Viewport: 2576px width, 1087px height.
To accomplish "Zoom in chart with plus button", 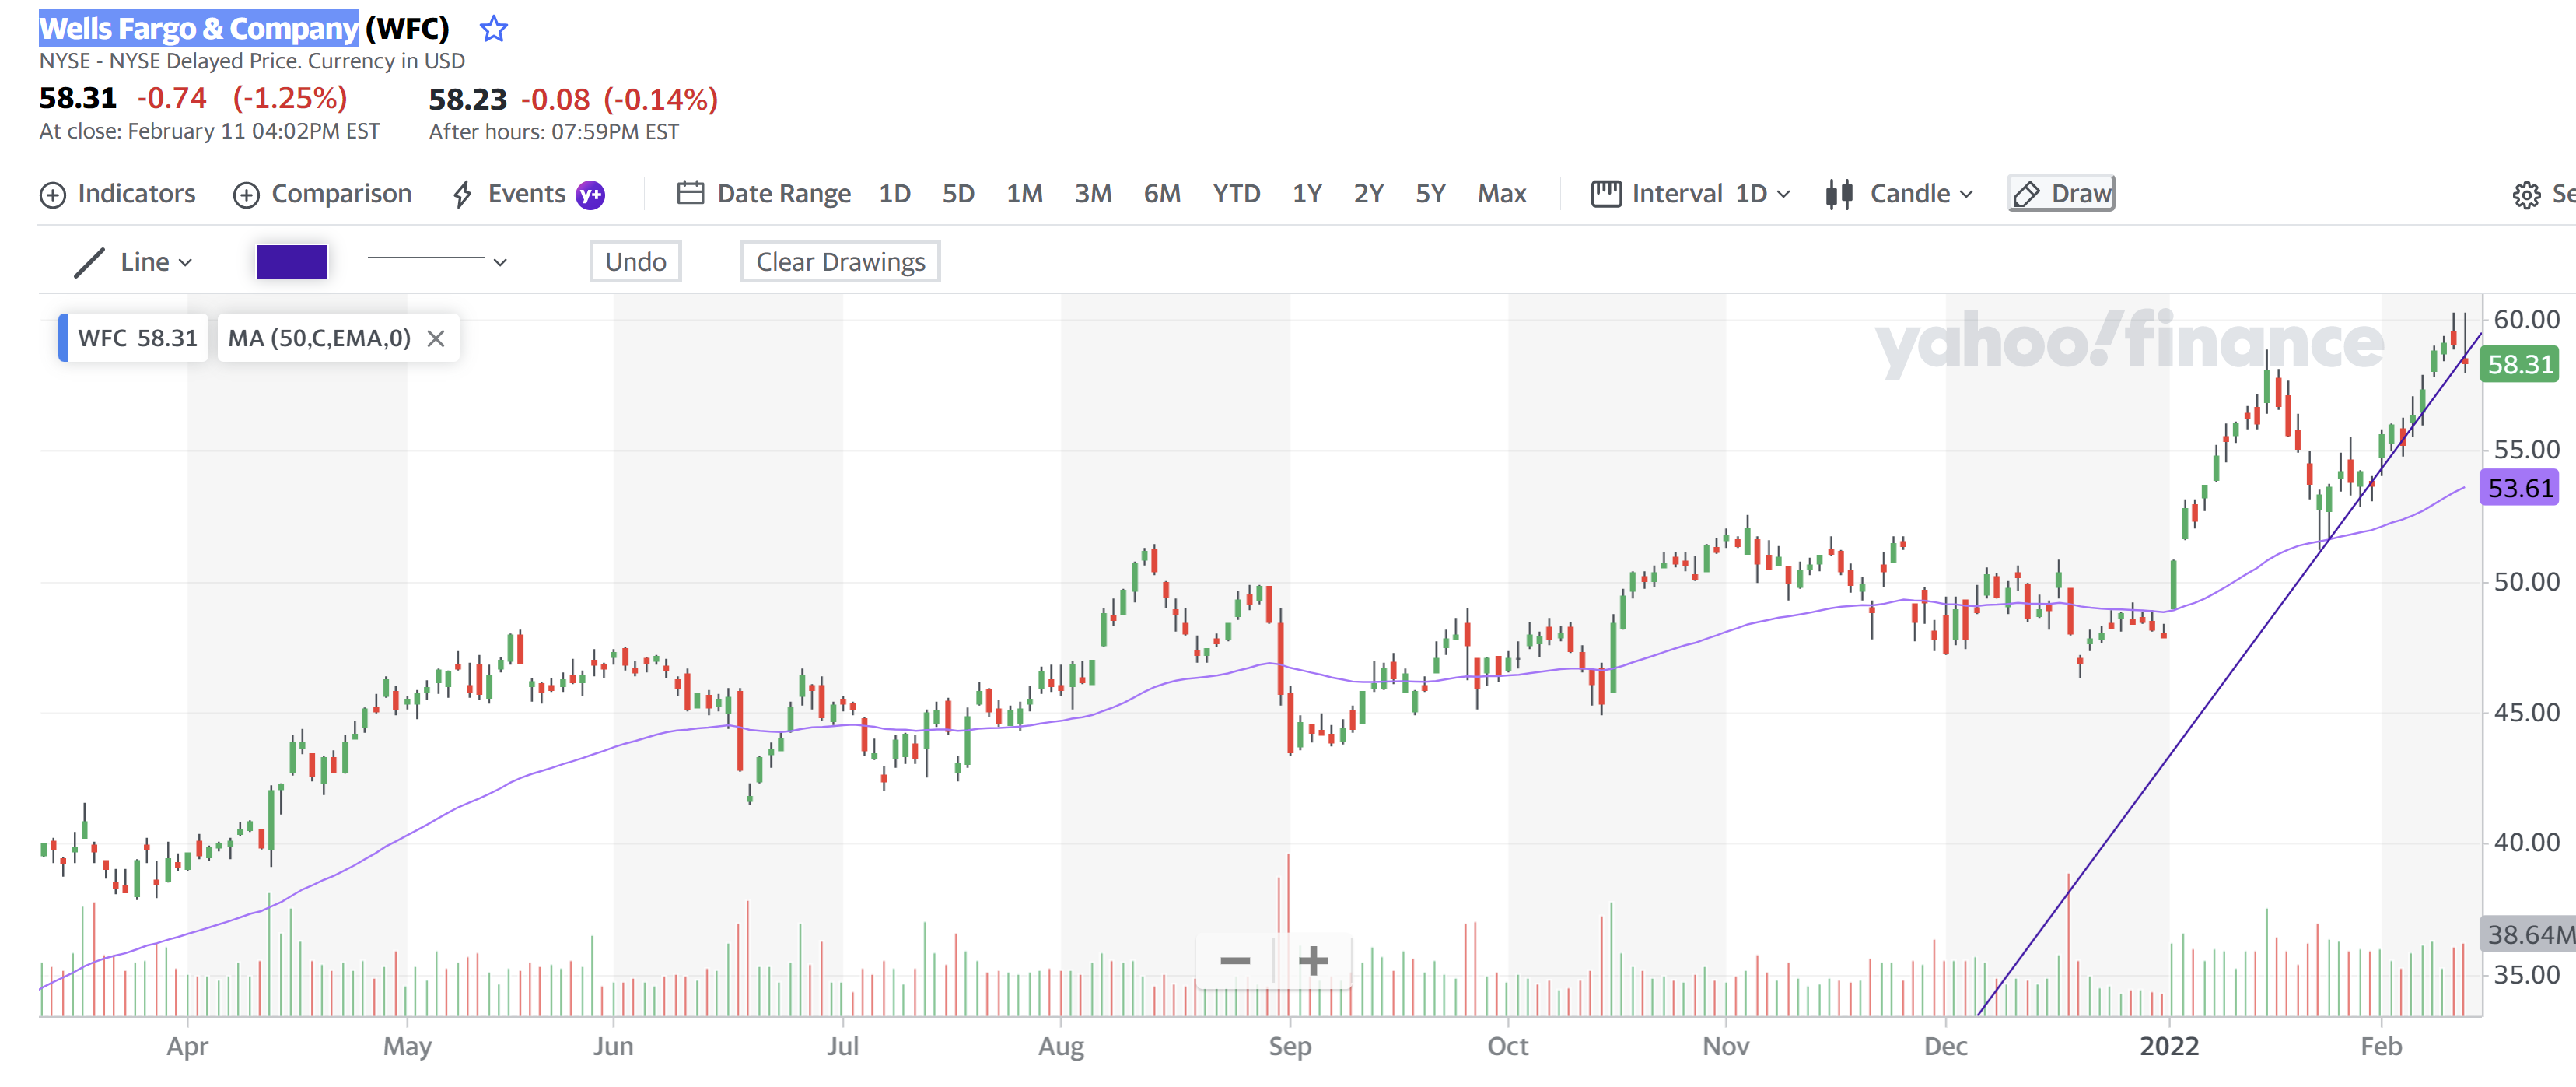I will click(1313, 962).
